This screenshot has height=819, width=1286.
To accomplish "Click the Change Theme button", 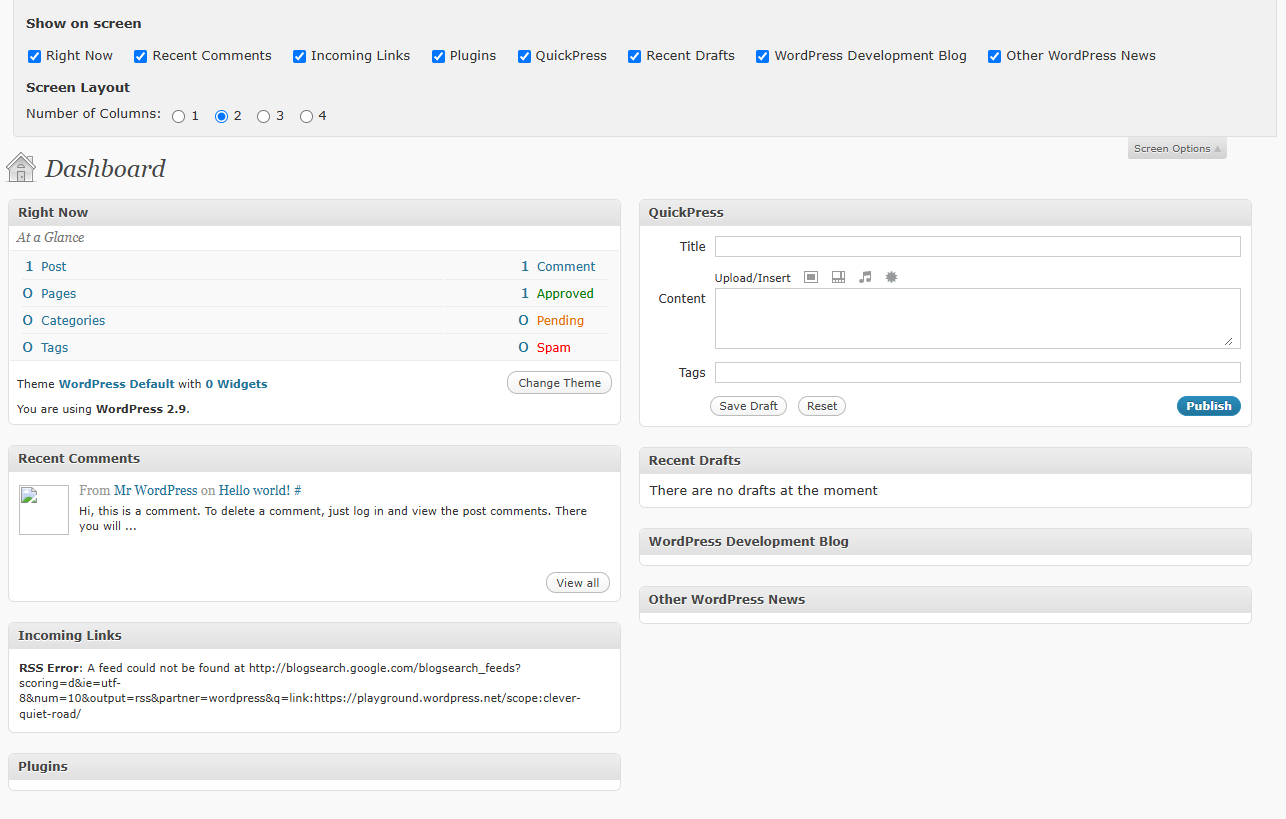I will [x=559, y=383].
